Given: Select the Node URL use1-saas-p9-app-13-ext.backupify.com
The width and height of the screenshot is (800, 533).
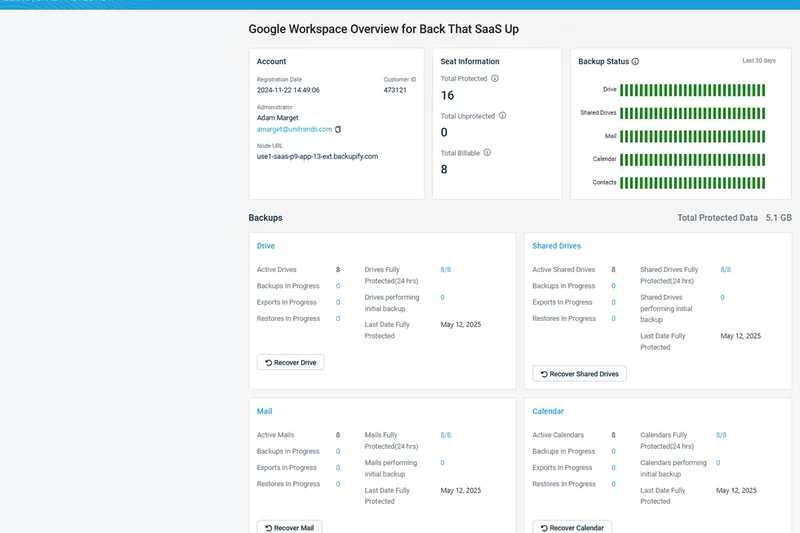Looking at the screenshot, I should pos(317,157).
